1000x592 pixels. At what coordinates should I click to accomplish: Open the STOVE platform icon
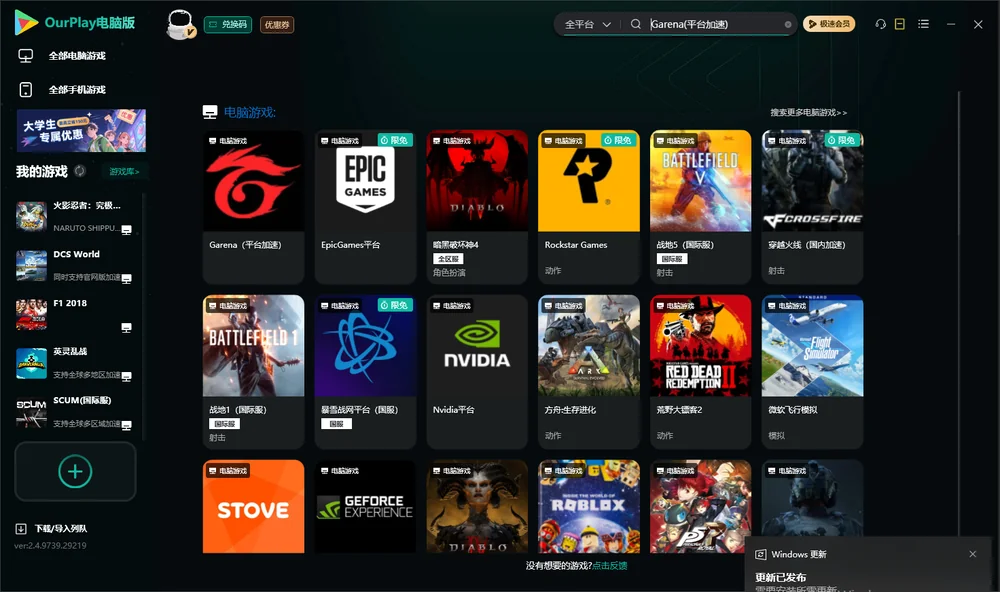pos(253,507)
